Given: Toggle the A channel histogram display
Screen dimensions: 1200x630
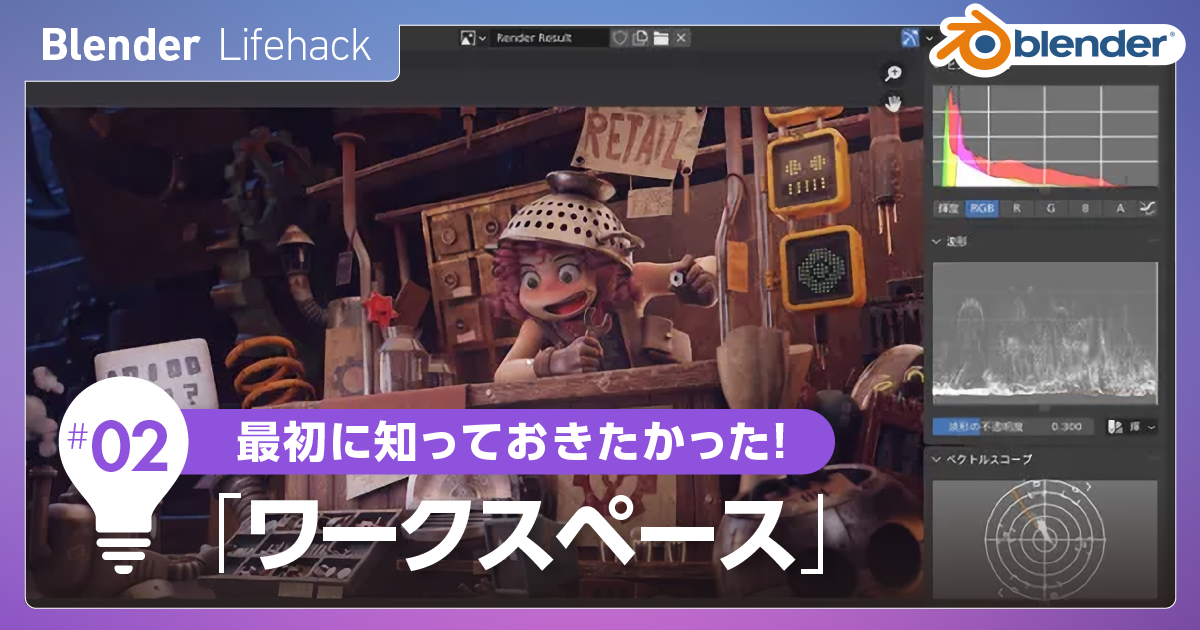Looking at the screenshot, I should [x=1120, y=209].
